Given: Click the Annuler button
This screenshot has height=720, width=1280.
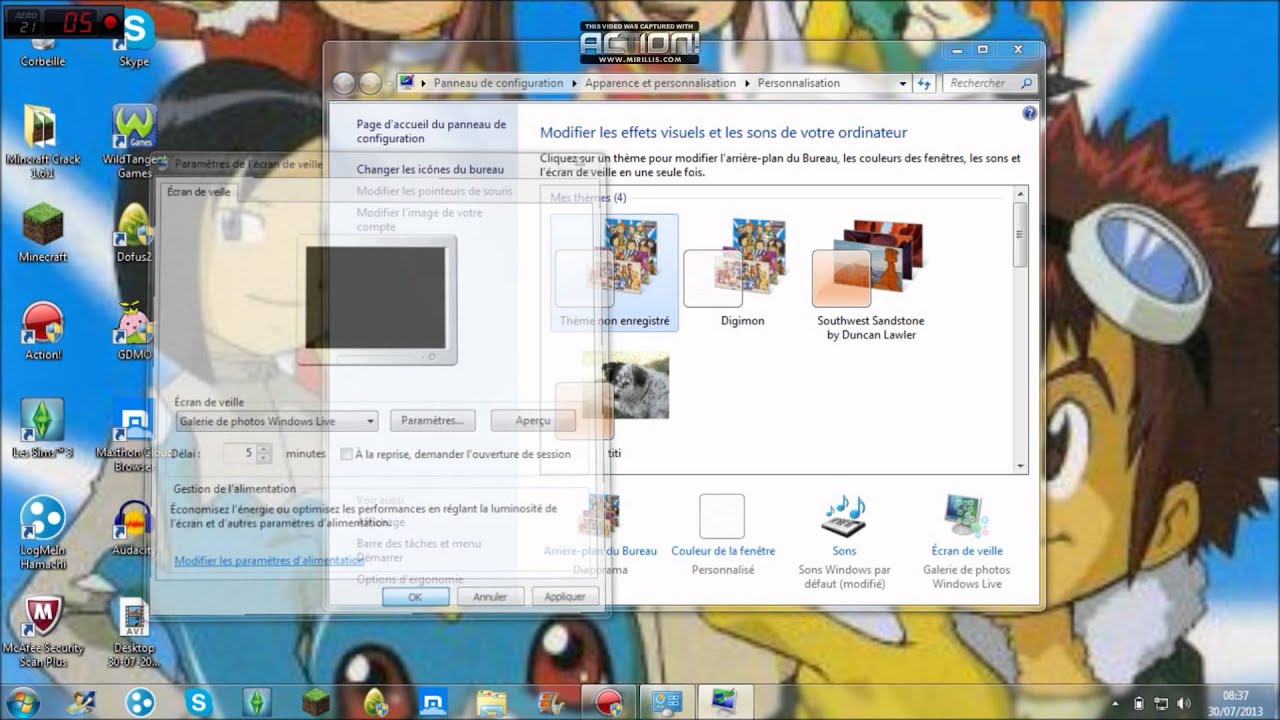Looking at the screenshot, I should pos(490,597).
